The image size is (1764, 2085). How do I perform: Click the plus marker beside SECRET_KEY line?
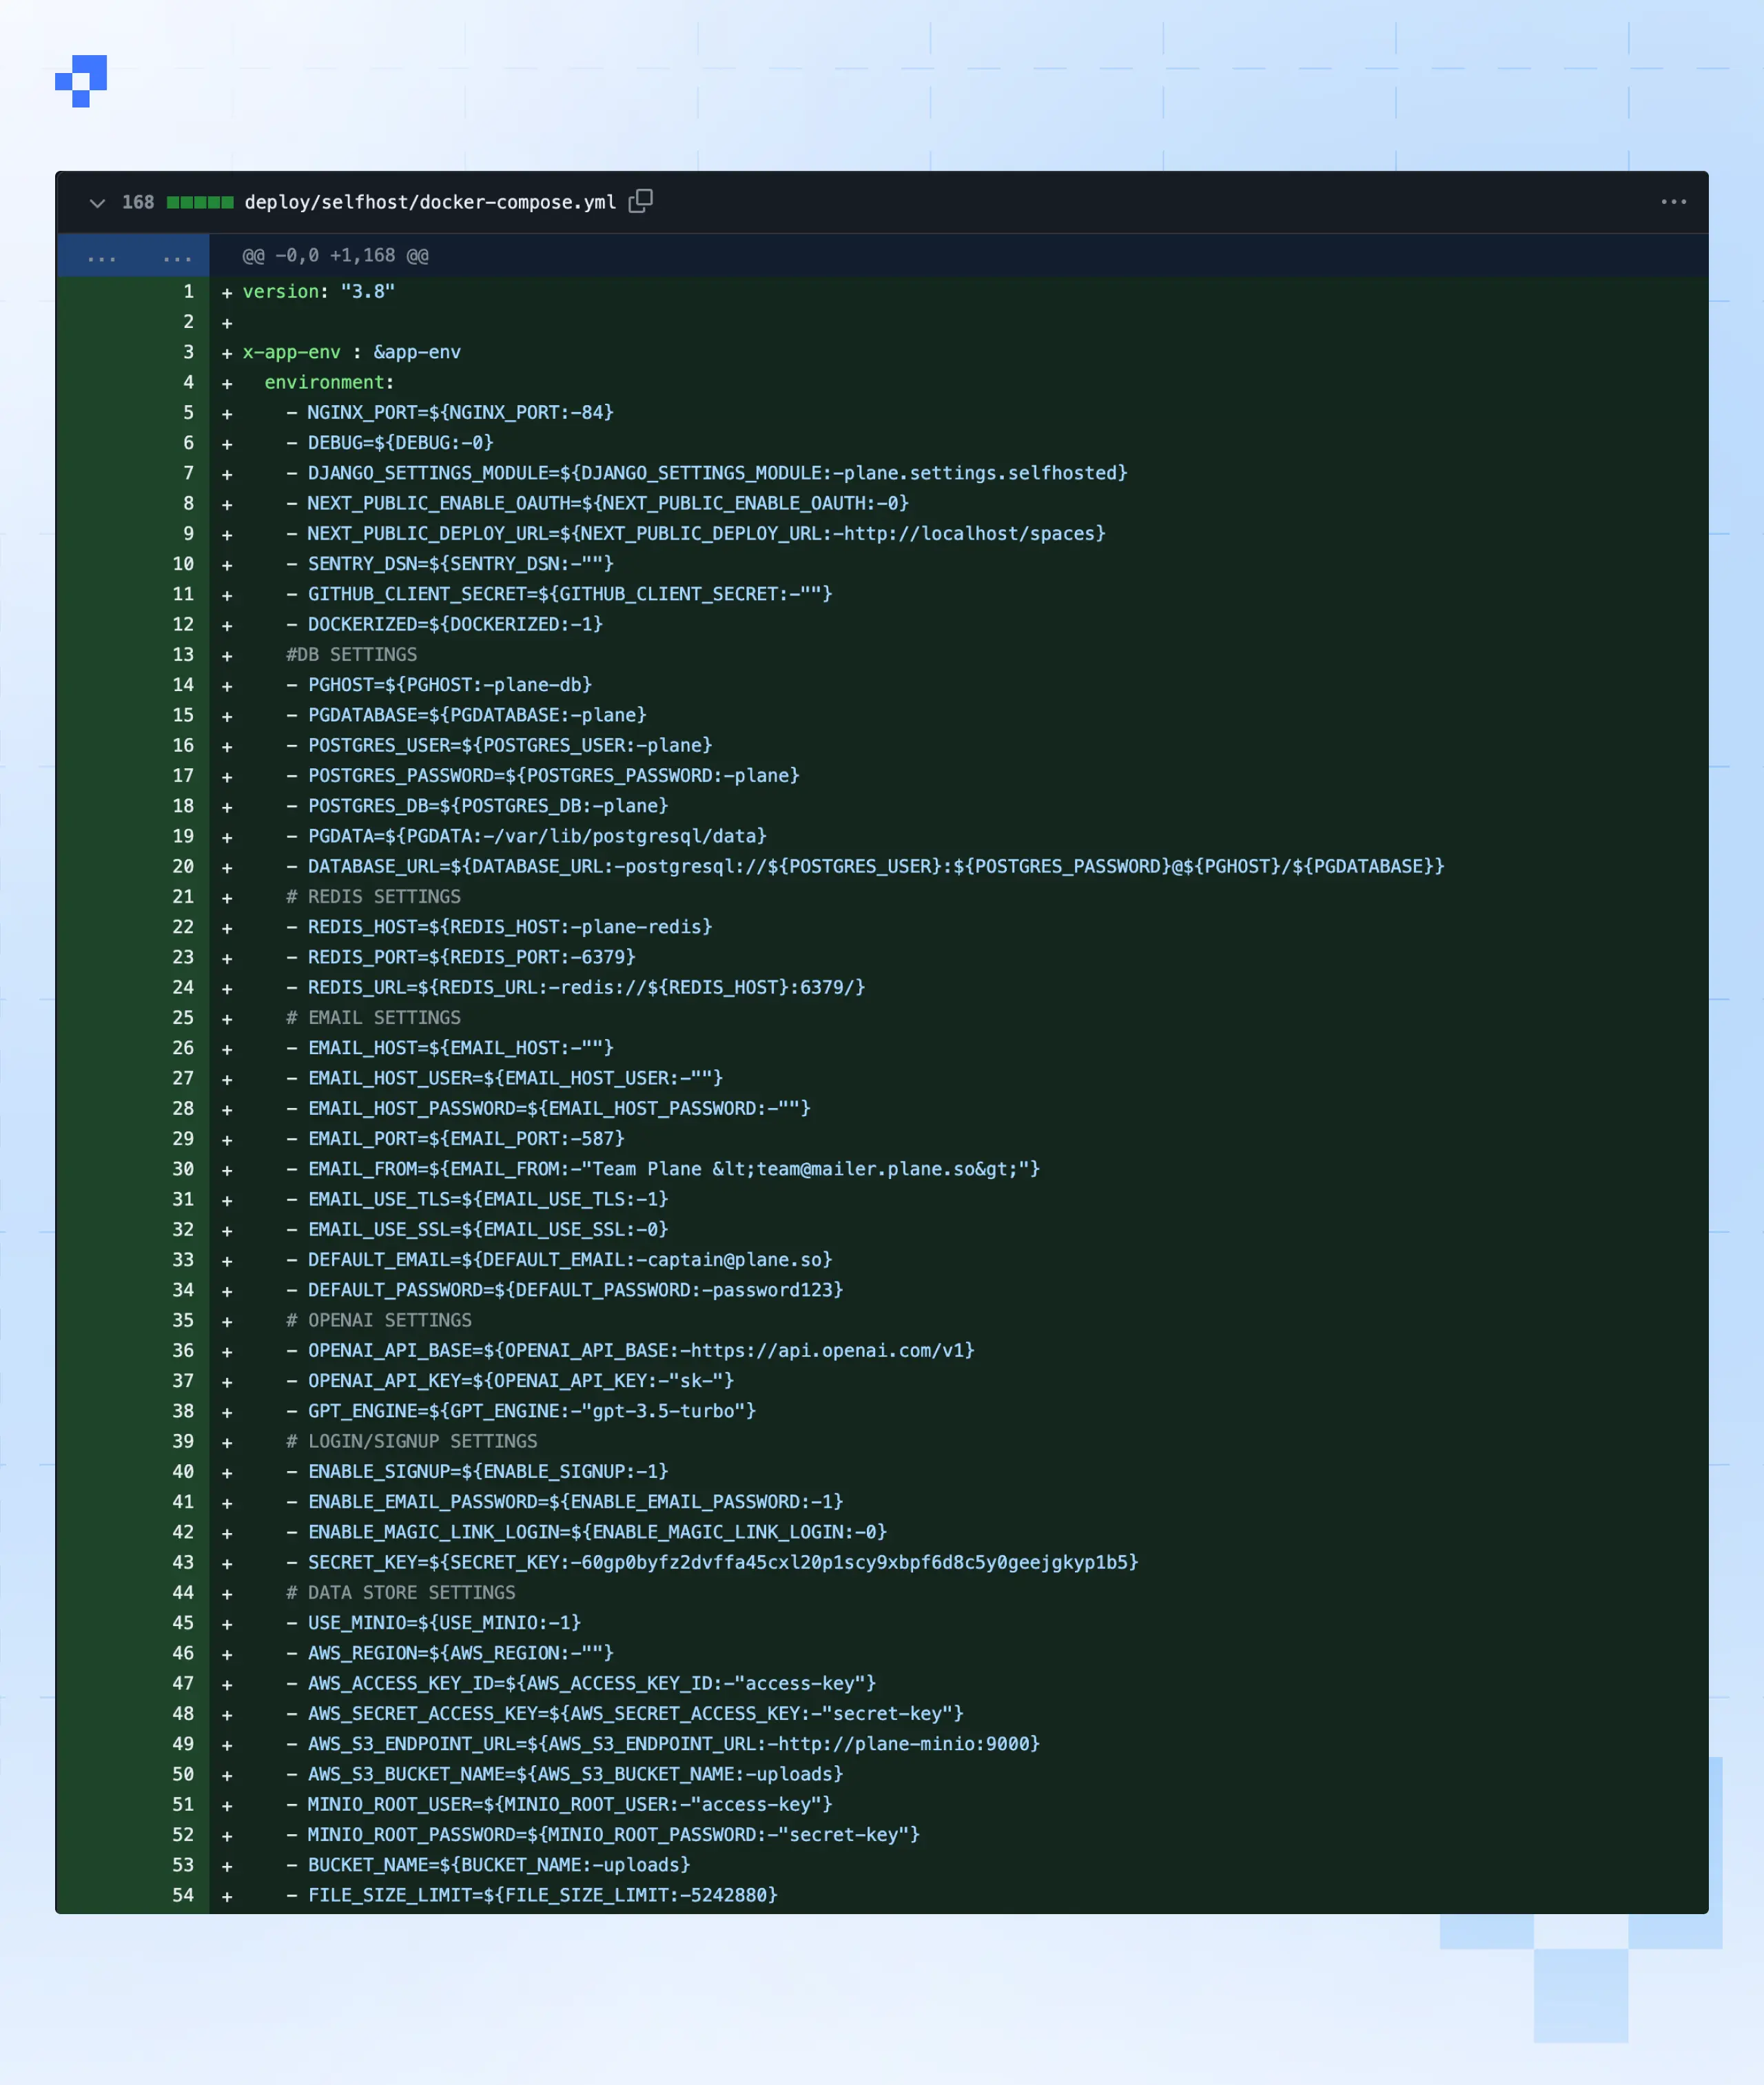pos(227,1562)
